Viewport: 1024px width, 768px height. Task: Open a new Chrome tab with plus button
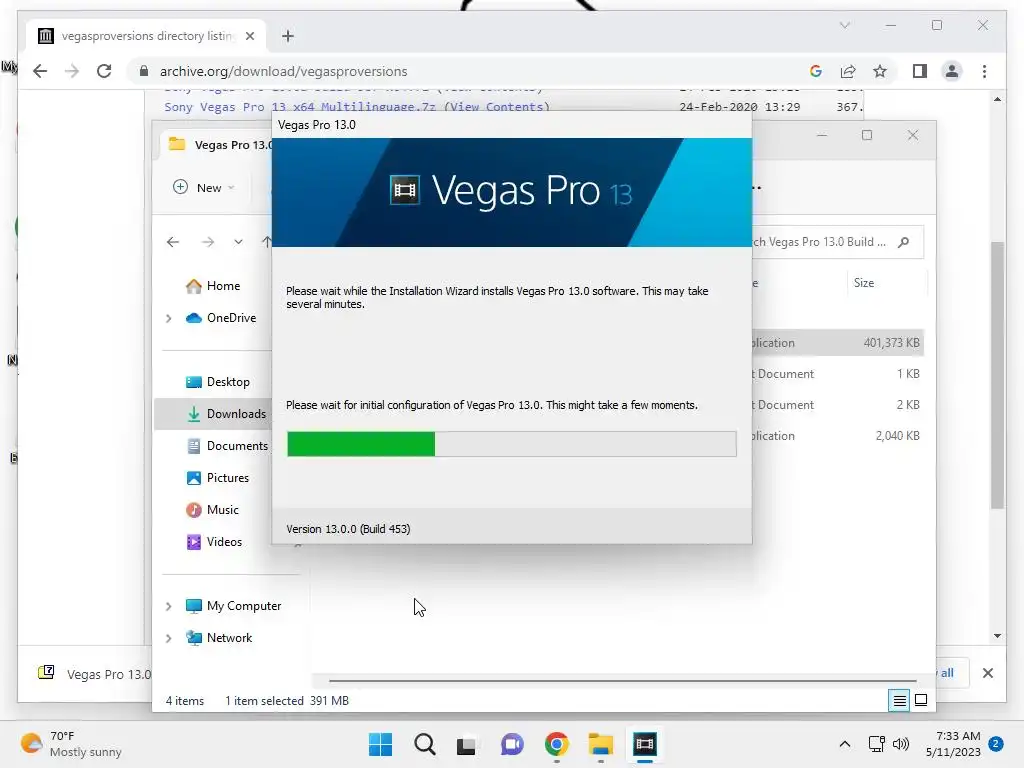point(288,36)
